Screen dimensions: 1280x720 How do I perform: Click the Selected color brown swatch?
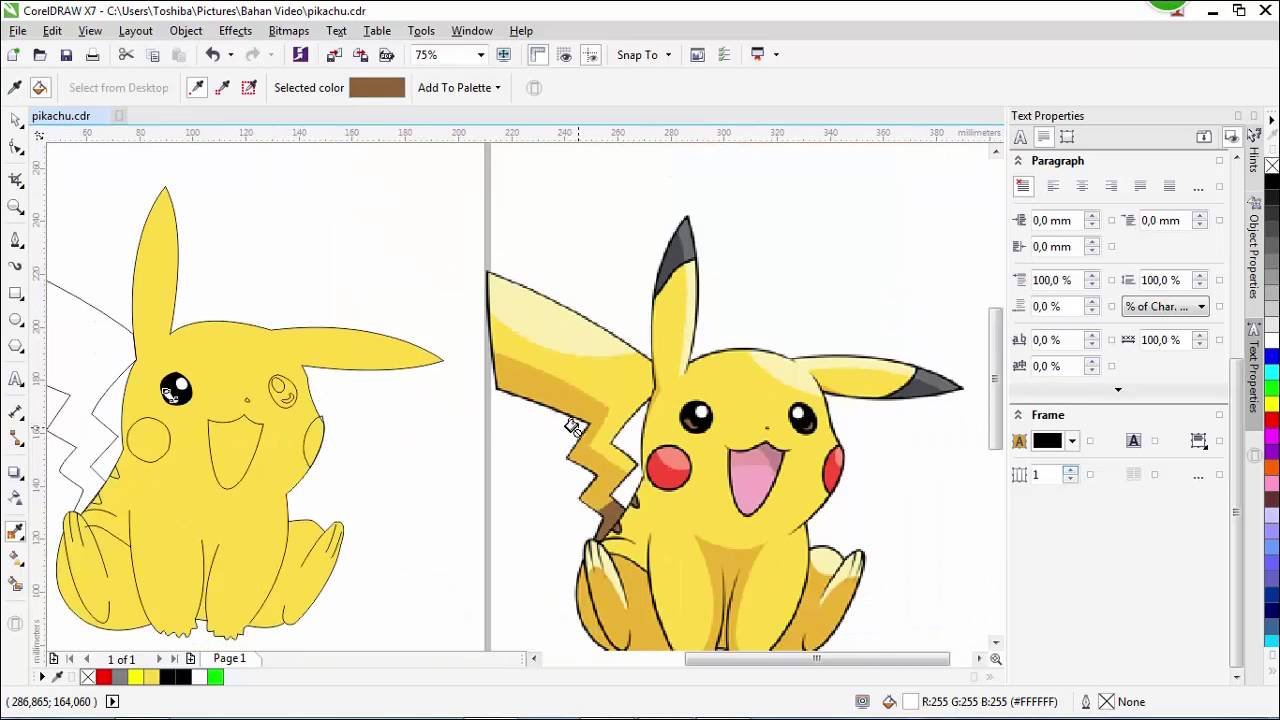click(377, 88)
